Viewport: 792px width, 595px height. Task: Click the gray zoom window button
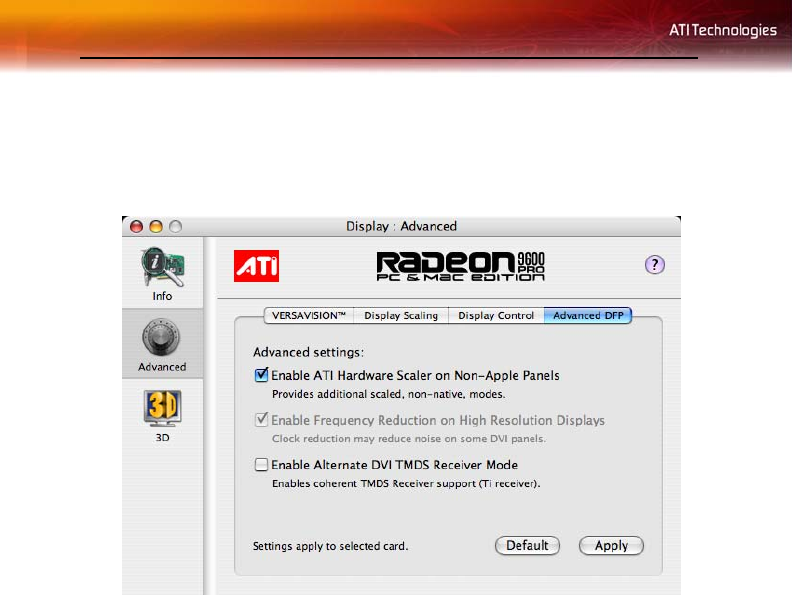pyautogui.click(x=175, y=226)
